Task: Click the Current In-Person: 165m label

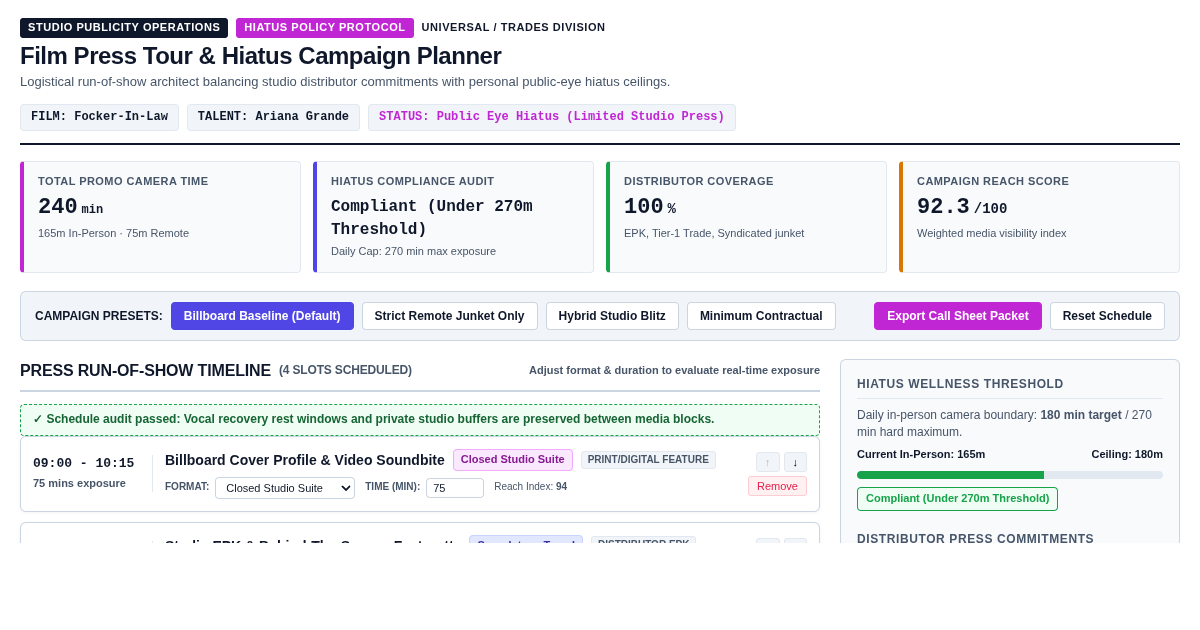Action: coord(921,454)
